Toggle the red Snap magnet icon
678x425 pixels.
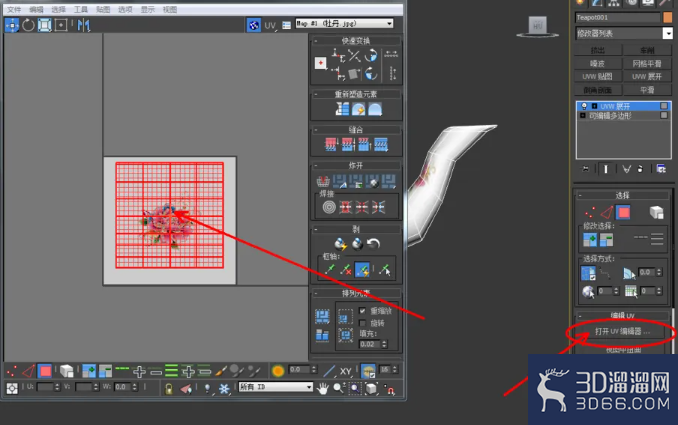390,389
